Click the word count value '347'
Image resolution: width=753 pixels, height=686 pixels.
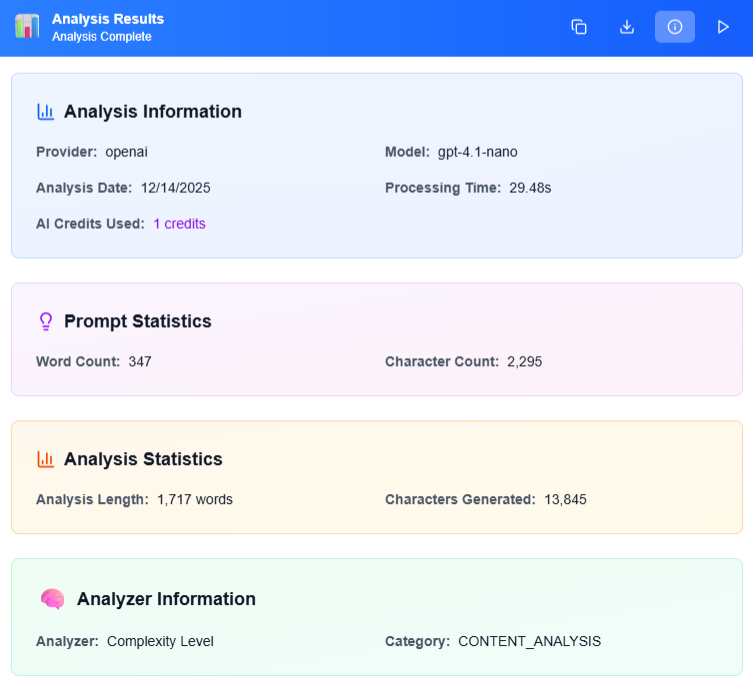(140, 362)
